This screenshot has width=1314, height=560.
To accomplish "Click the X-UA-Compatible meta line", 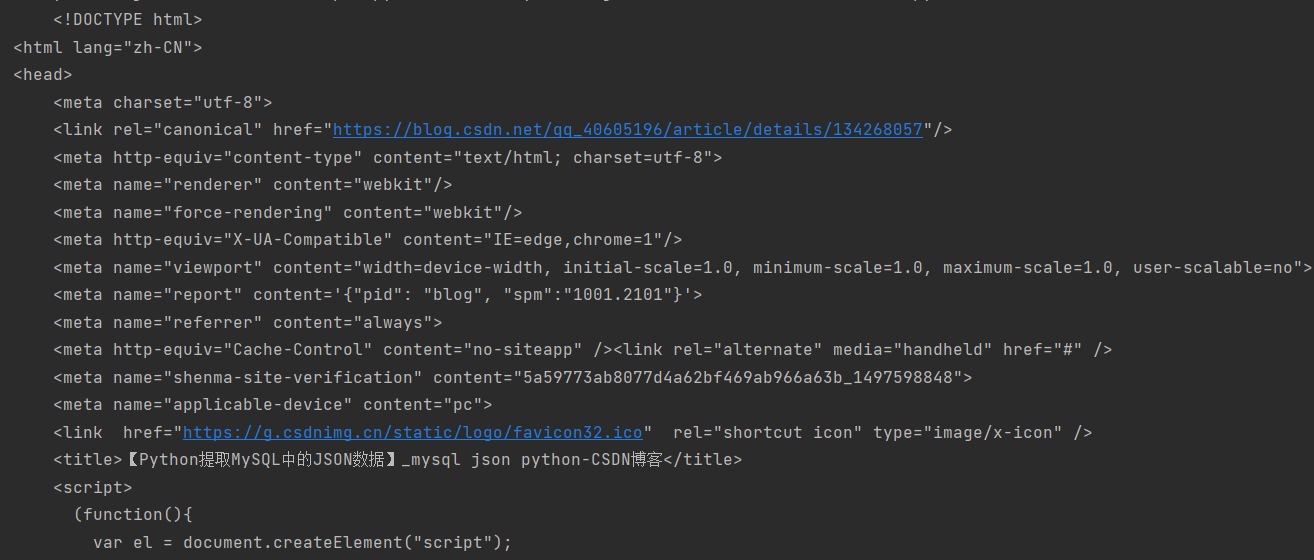I will tap(367, 240).
